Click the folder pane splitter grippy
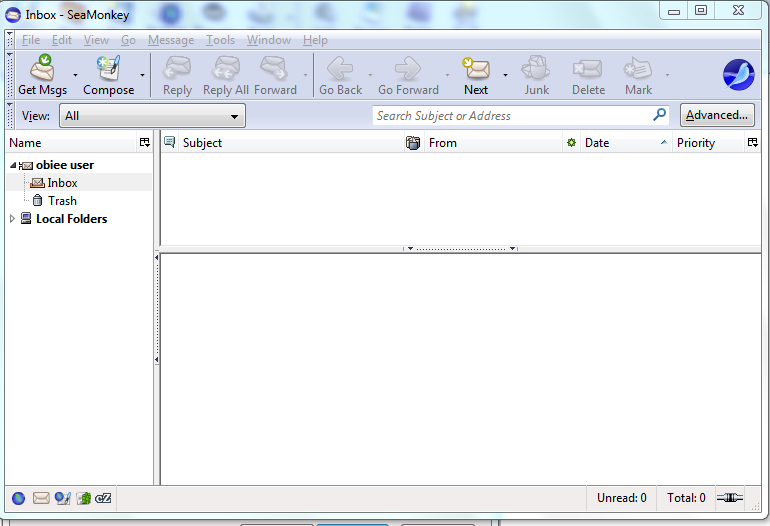The width and height of the screenshot is (770, 526). tap(157, 308)
